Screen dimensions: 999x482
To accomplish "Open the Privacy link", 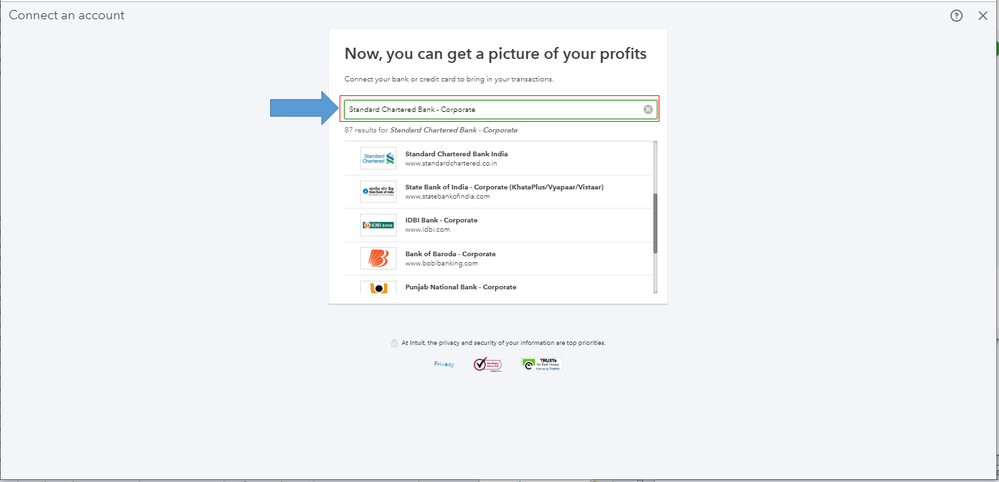I will coord(444,365).
